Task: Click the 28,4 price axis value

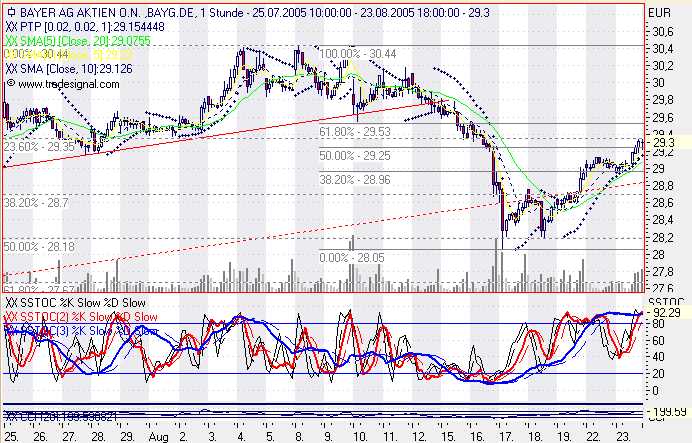Action: click(x=663, y=220)
